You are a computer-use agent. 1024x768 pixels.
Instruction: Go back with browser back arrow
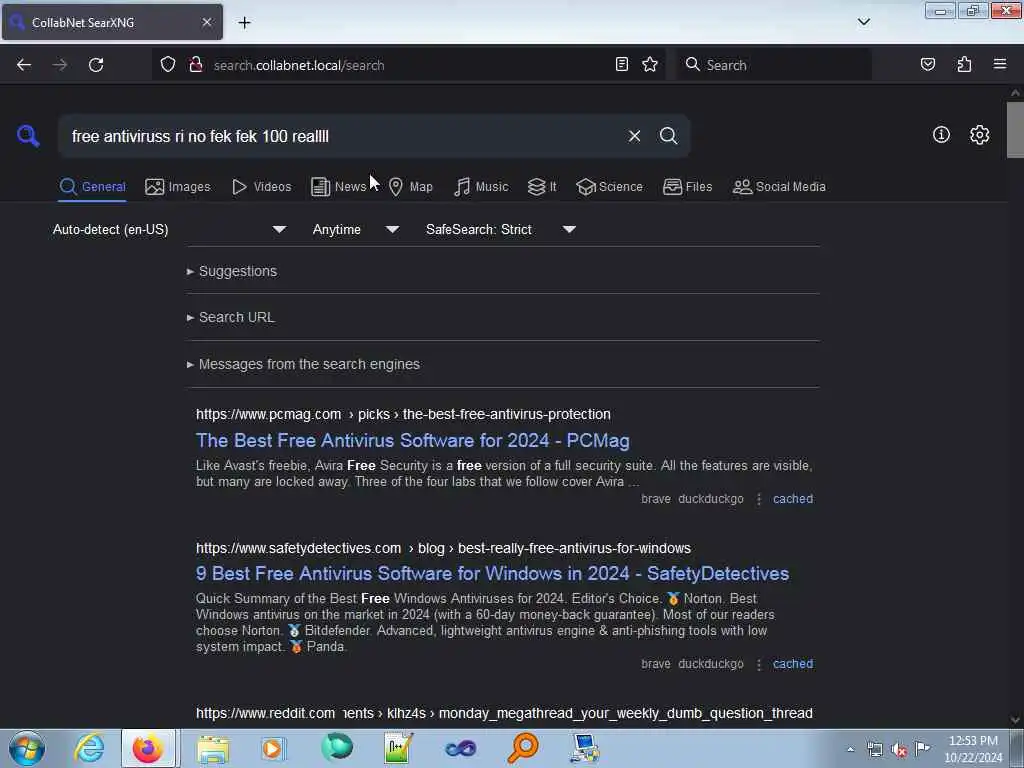[24, 65]
